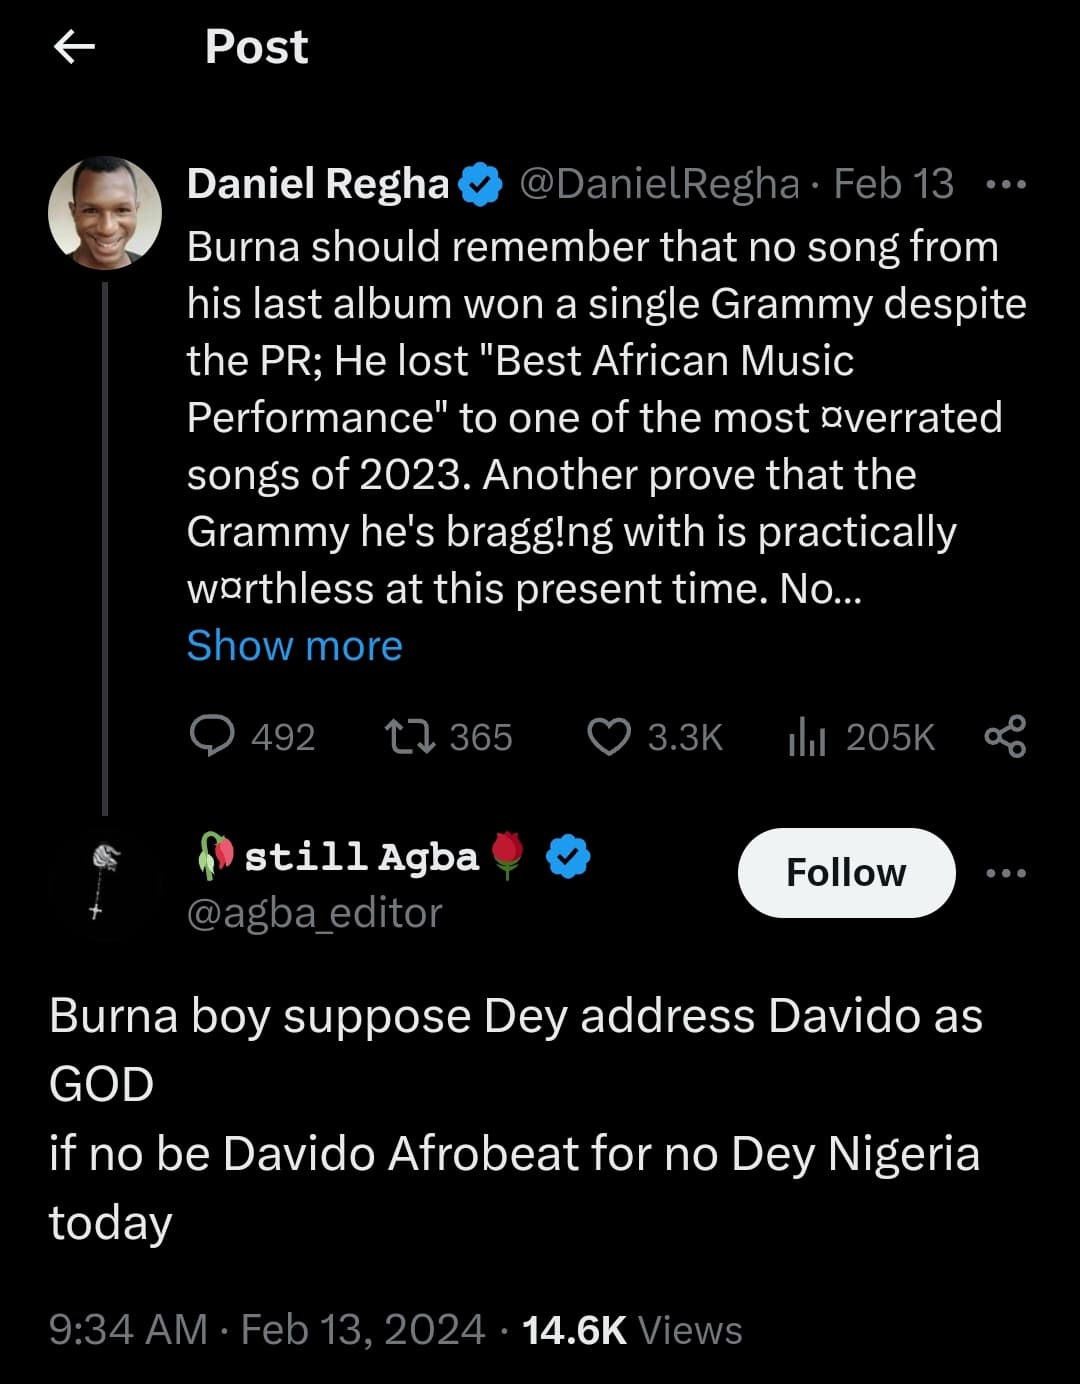Screen dimensions: 1080x1384
Task: Open the @agba_editor handle link
Action: [314, 913]
